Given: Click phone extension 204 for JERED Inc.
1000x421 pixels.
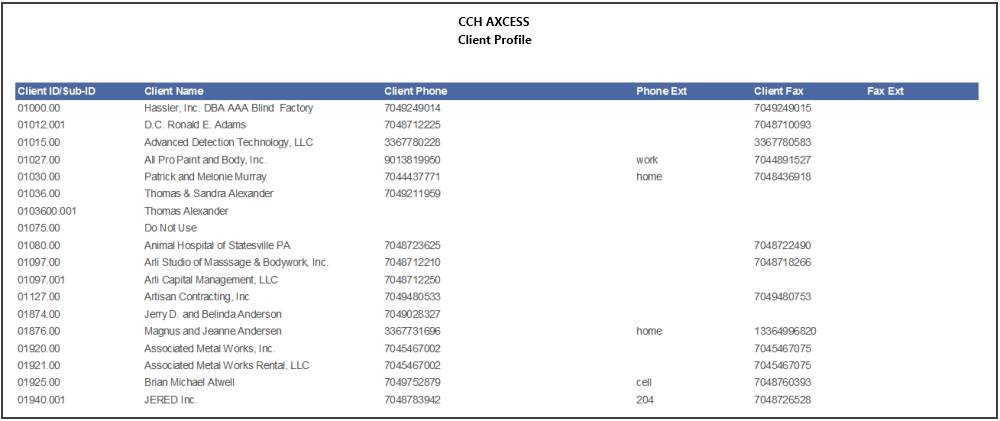Looking at the screenshot, I should (x=645, y=400).
